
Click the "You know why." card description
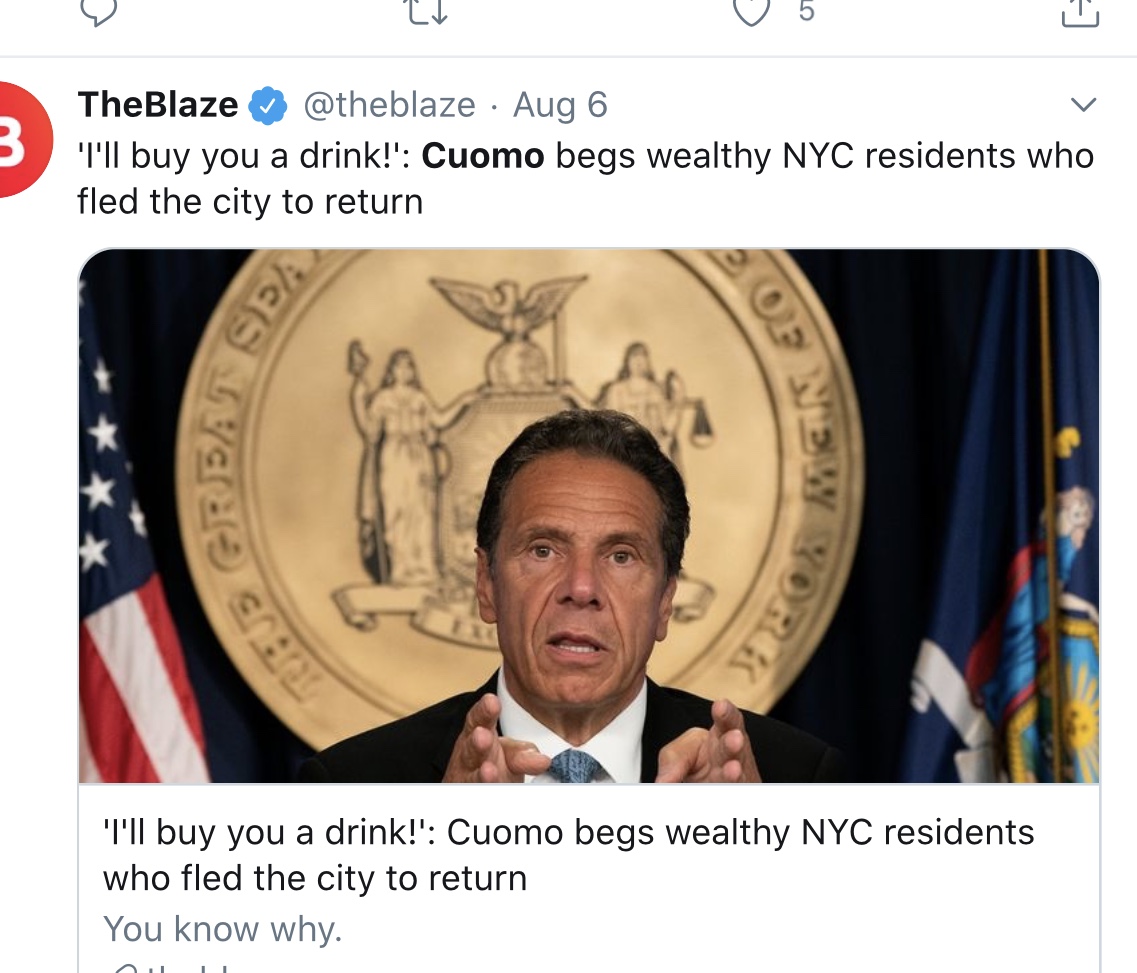coord(223,929)
